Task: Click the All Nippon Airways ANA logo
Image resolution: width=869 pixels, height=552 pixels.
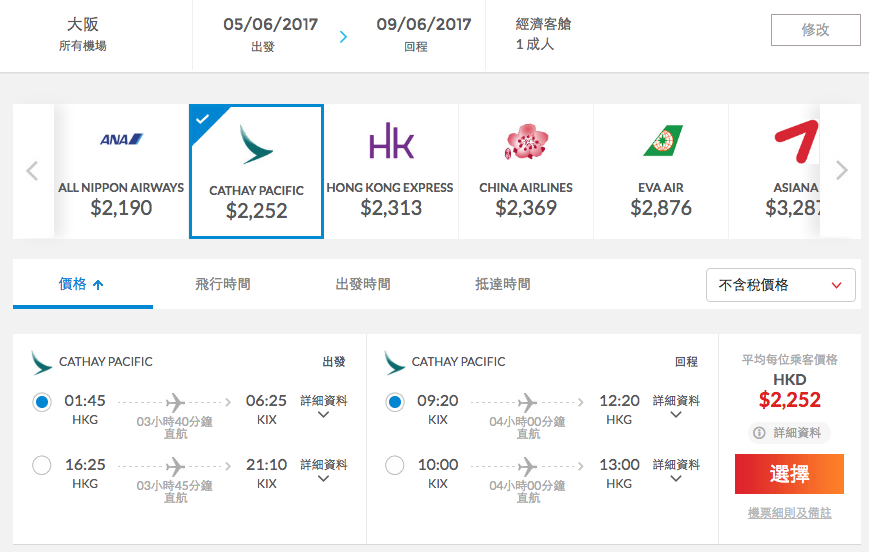Action: pos(121,139)
